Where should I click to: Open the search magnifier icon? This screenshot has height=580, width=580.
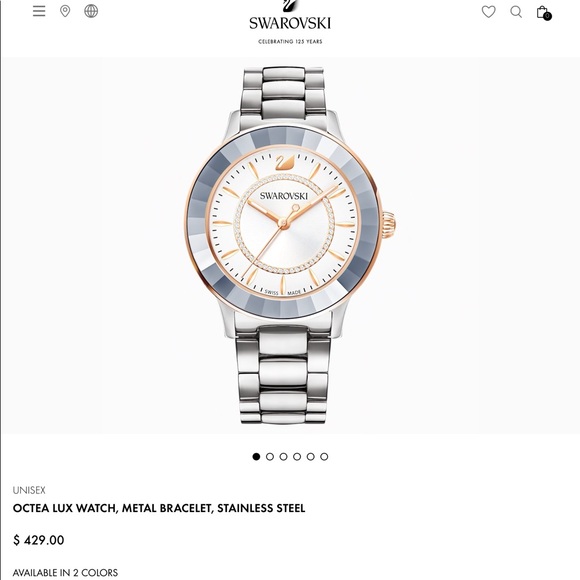point(516,12)
